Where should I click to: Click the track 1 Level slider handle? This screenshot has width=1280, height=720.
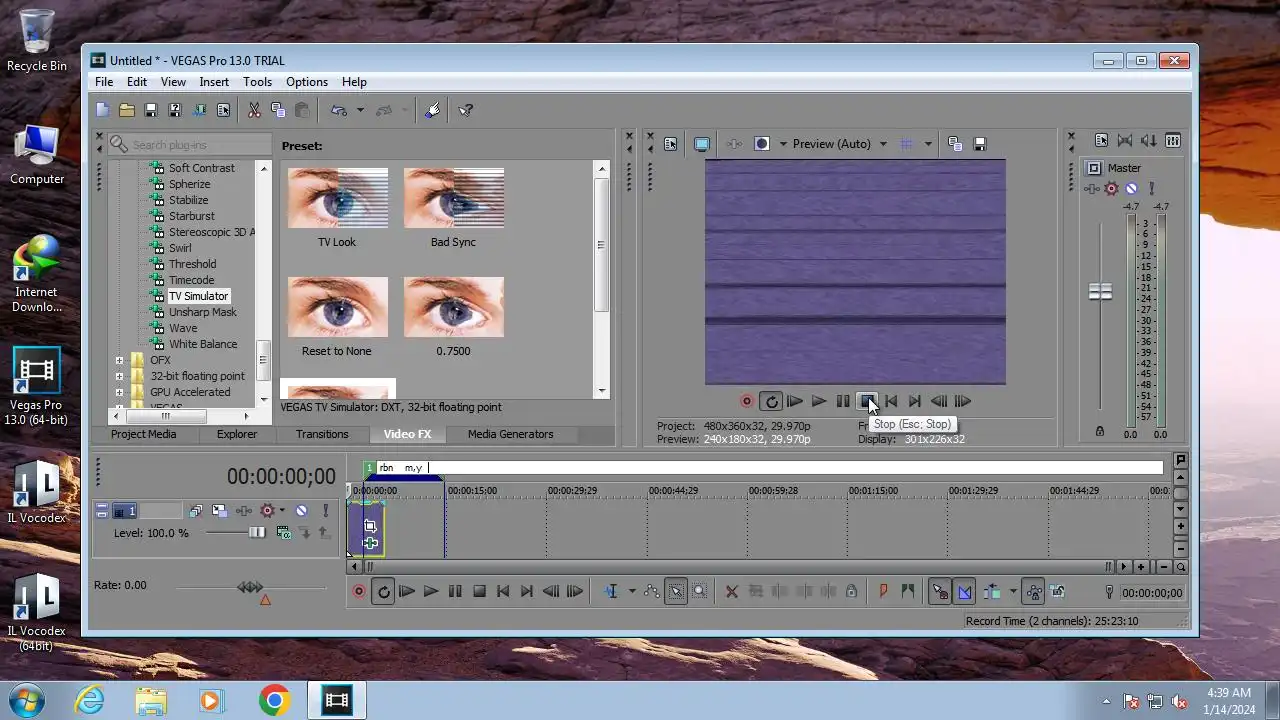click(257, 532)
